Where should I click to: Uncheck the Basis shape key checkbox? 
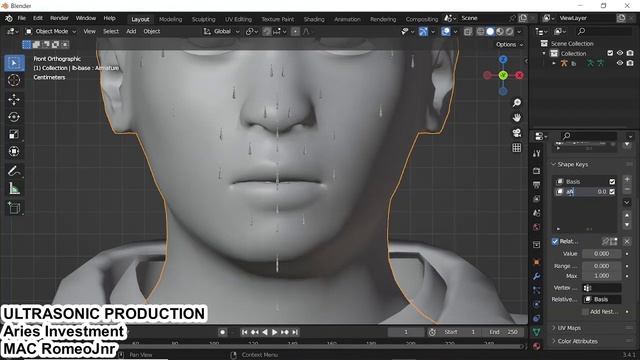pos(612,182)
